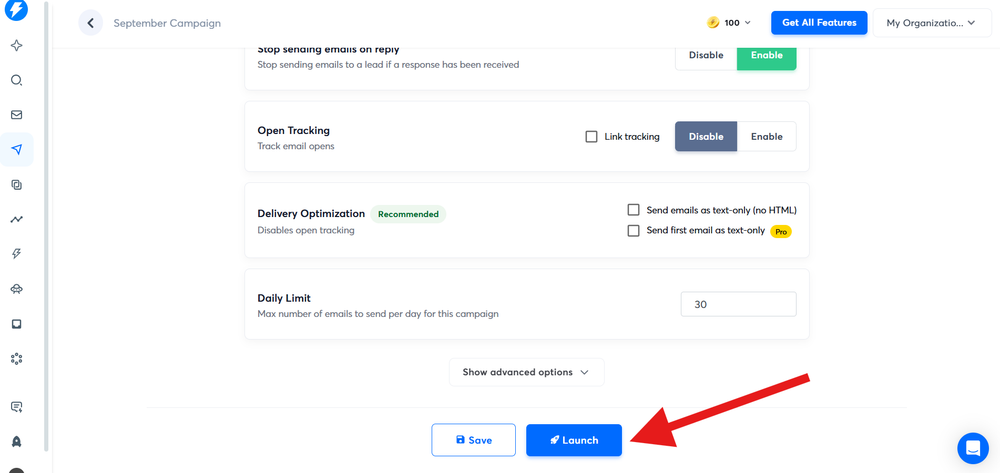
Task: Click the Daily Limit input field
Action: tap(738, 305)
